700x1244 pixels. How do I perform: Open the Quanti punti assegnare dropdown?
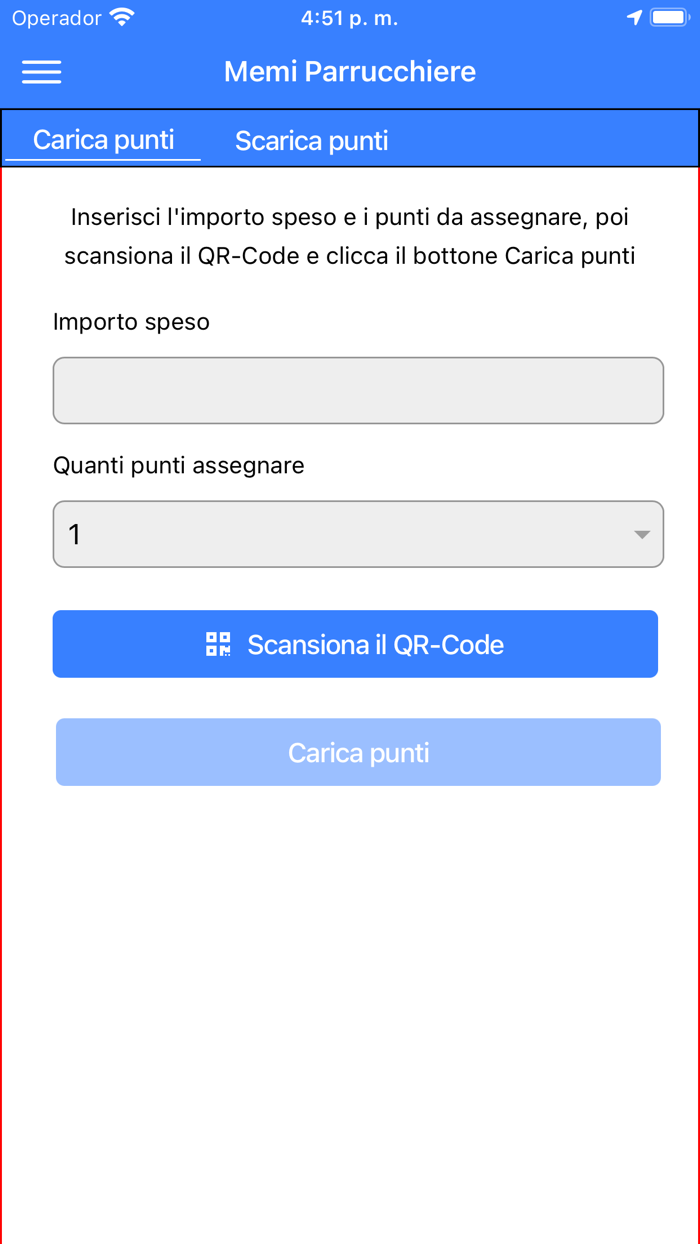click(358, 534)
